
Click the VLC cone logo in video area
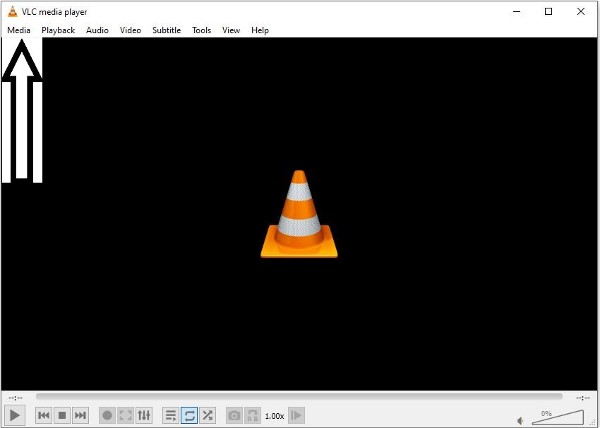(x=299, y=214)
